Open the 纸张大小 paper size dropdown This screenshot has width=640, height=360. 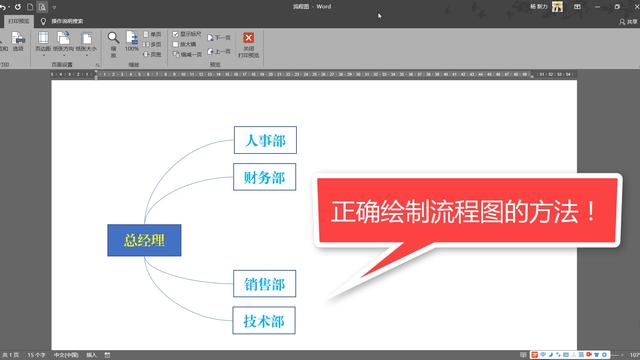coord(86,43)
